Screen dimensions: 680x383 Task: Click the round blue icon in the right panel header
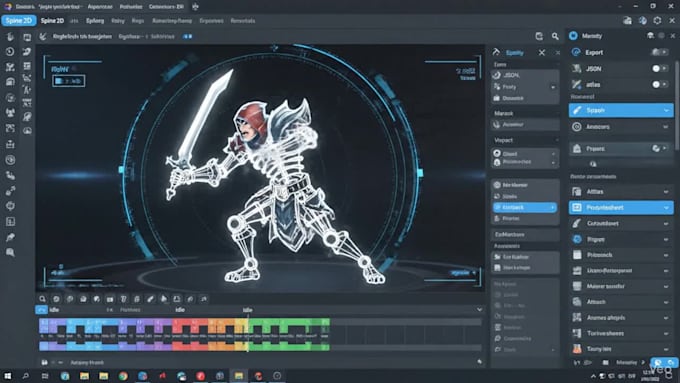(x=573, y=36)
